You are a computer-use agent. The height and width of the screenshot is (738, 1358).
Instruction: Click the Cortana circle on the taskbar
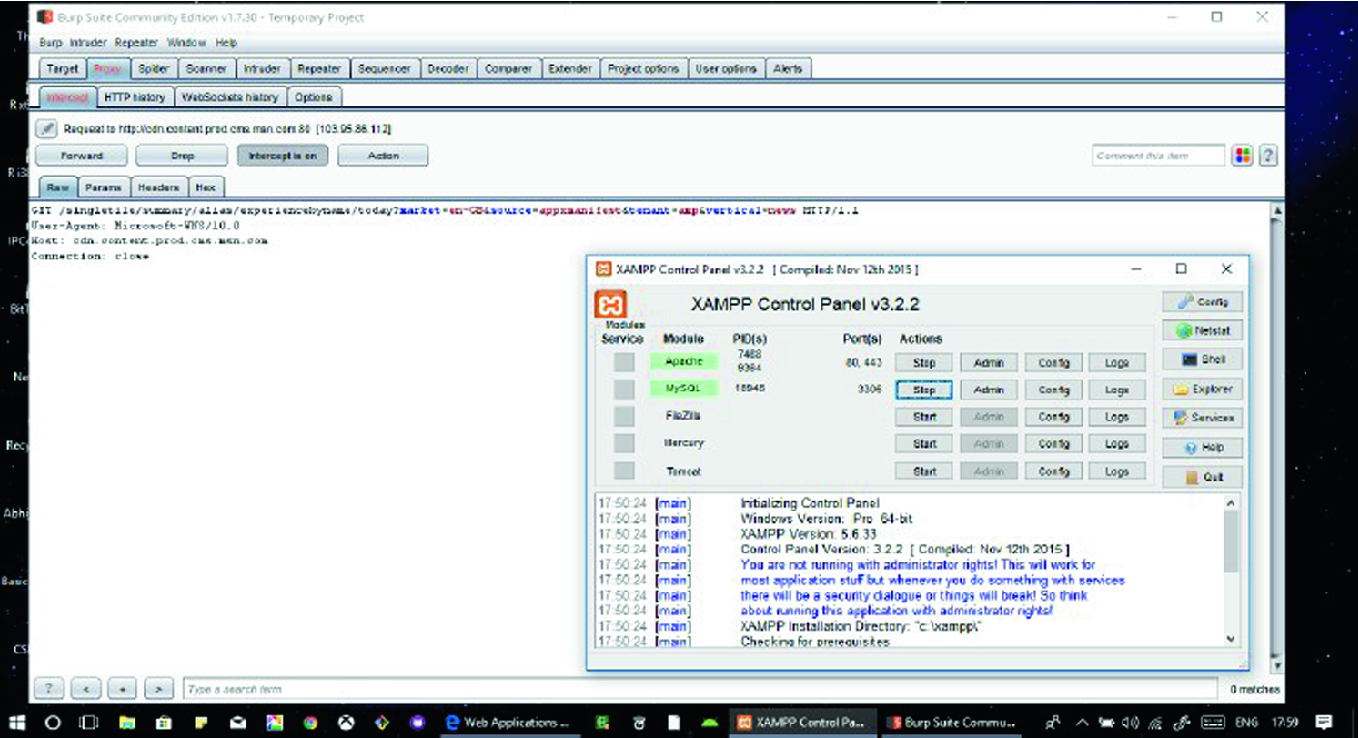pyautogui.click(x=52, y=721)
